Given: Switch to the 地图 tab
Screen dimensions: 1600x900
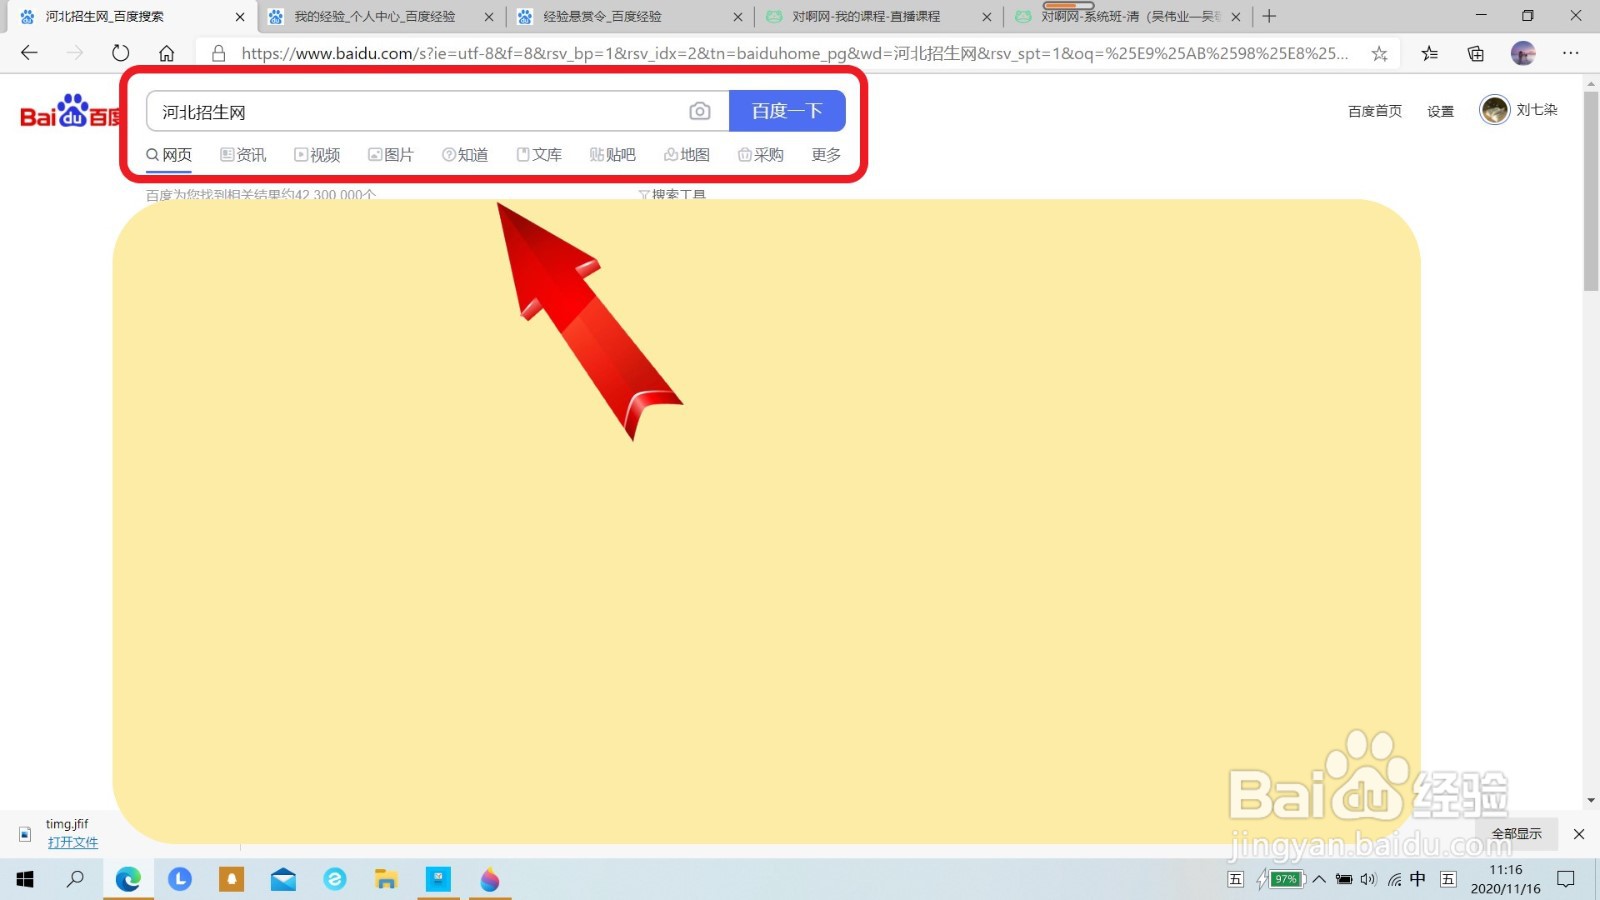Looking at the screenshot, I should (x=687, y=155).
